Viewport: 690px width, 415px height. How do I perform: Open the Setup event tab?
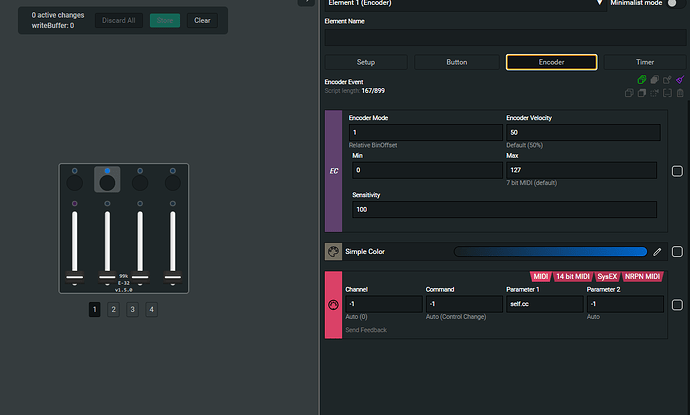(366, 62)
